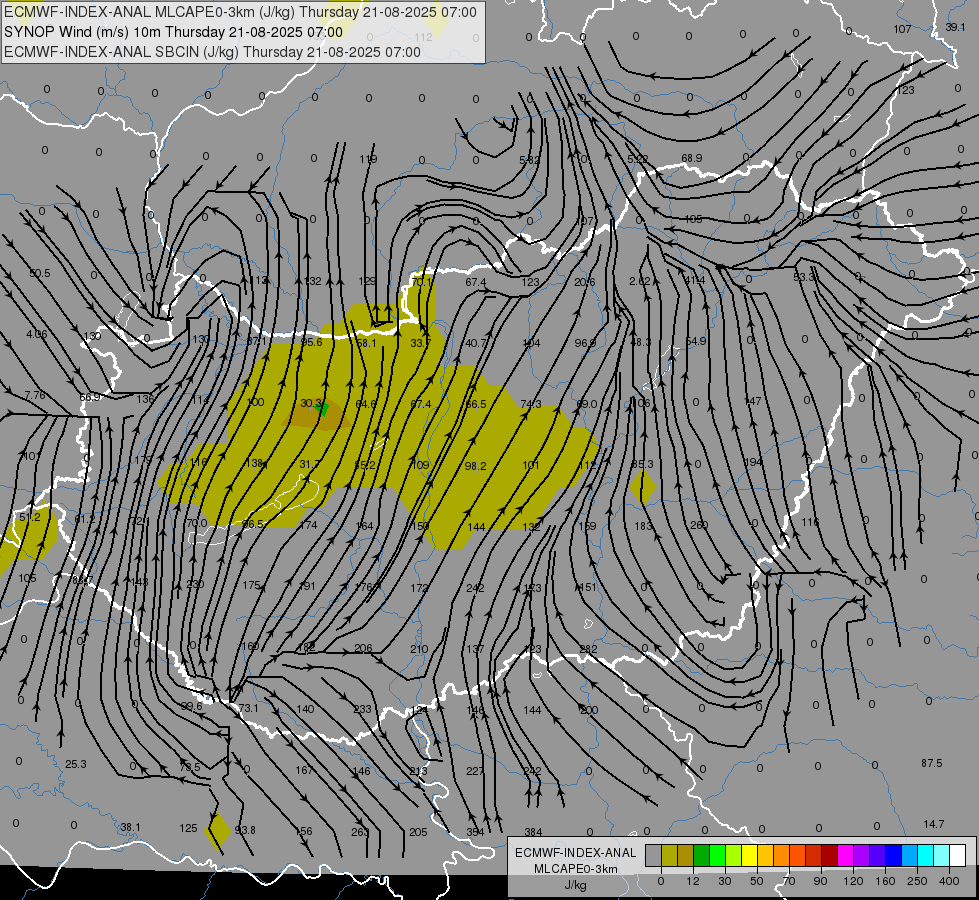Viewport: 979px width, 900px height.
Task: Click the olive diamond beside 93.8
Action: 219,830
